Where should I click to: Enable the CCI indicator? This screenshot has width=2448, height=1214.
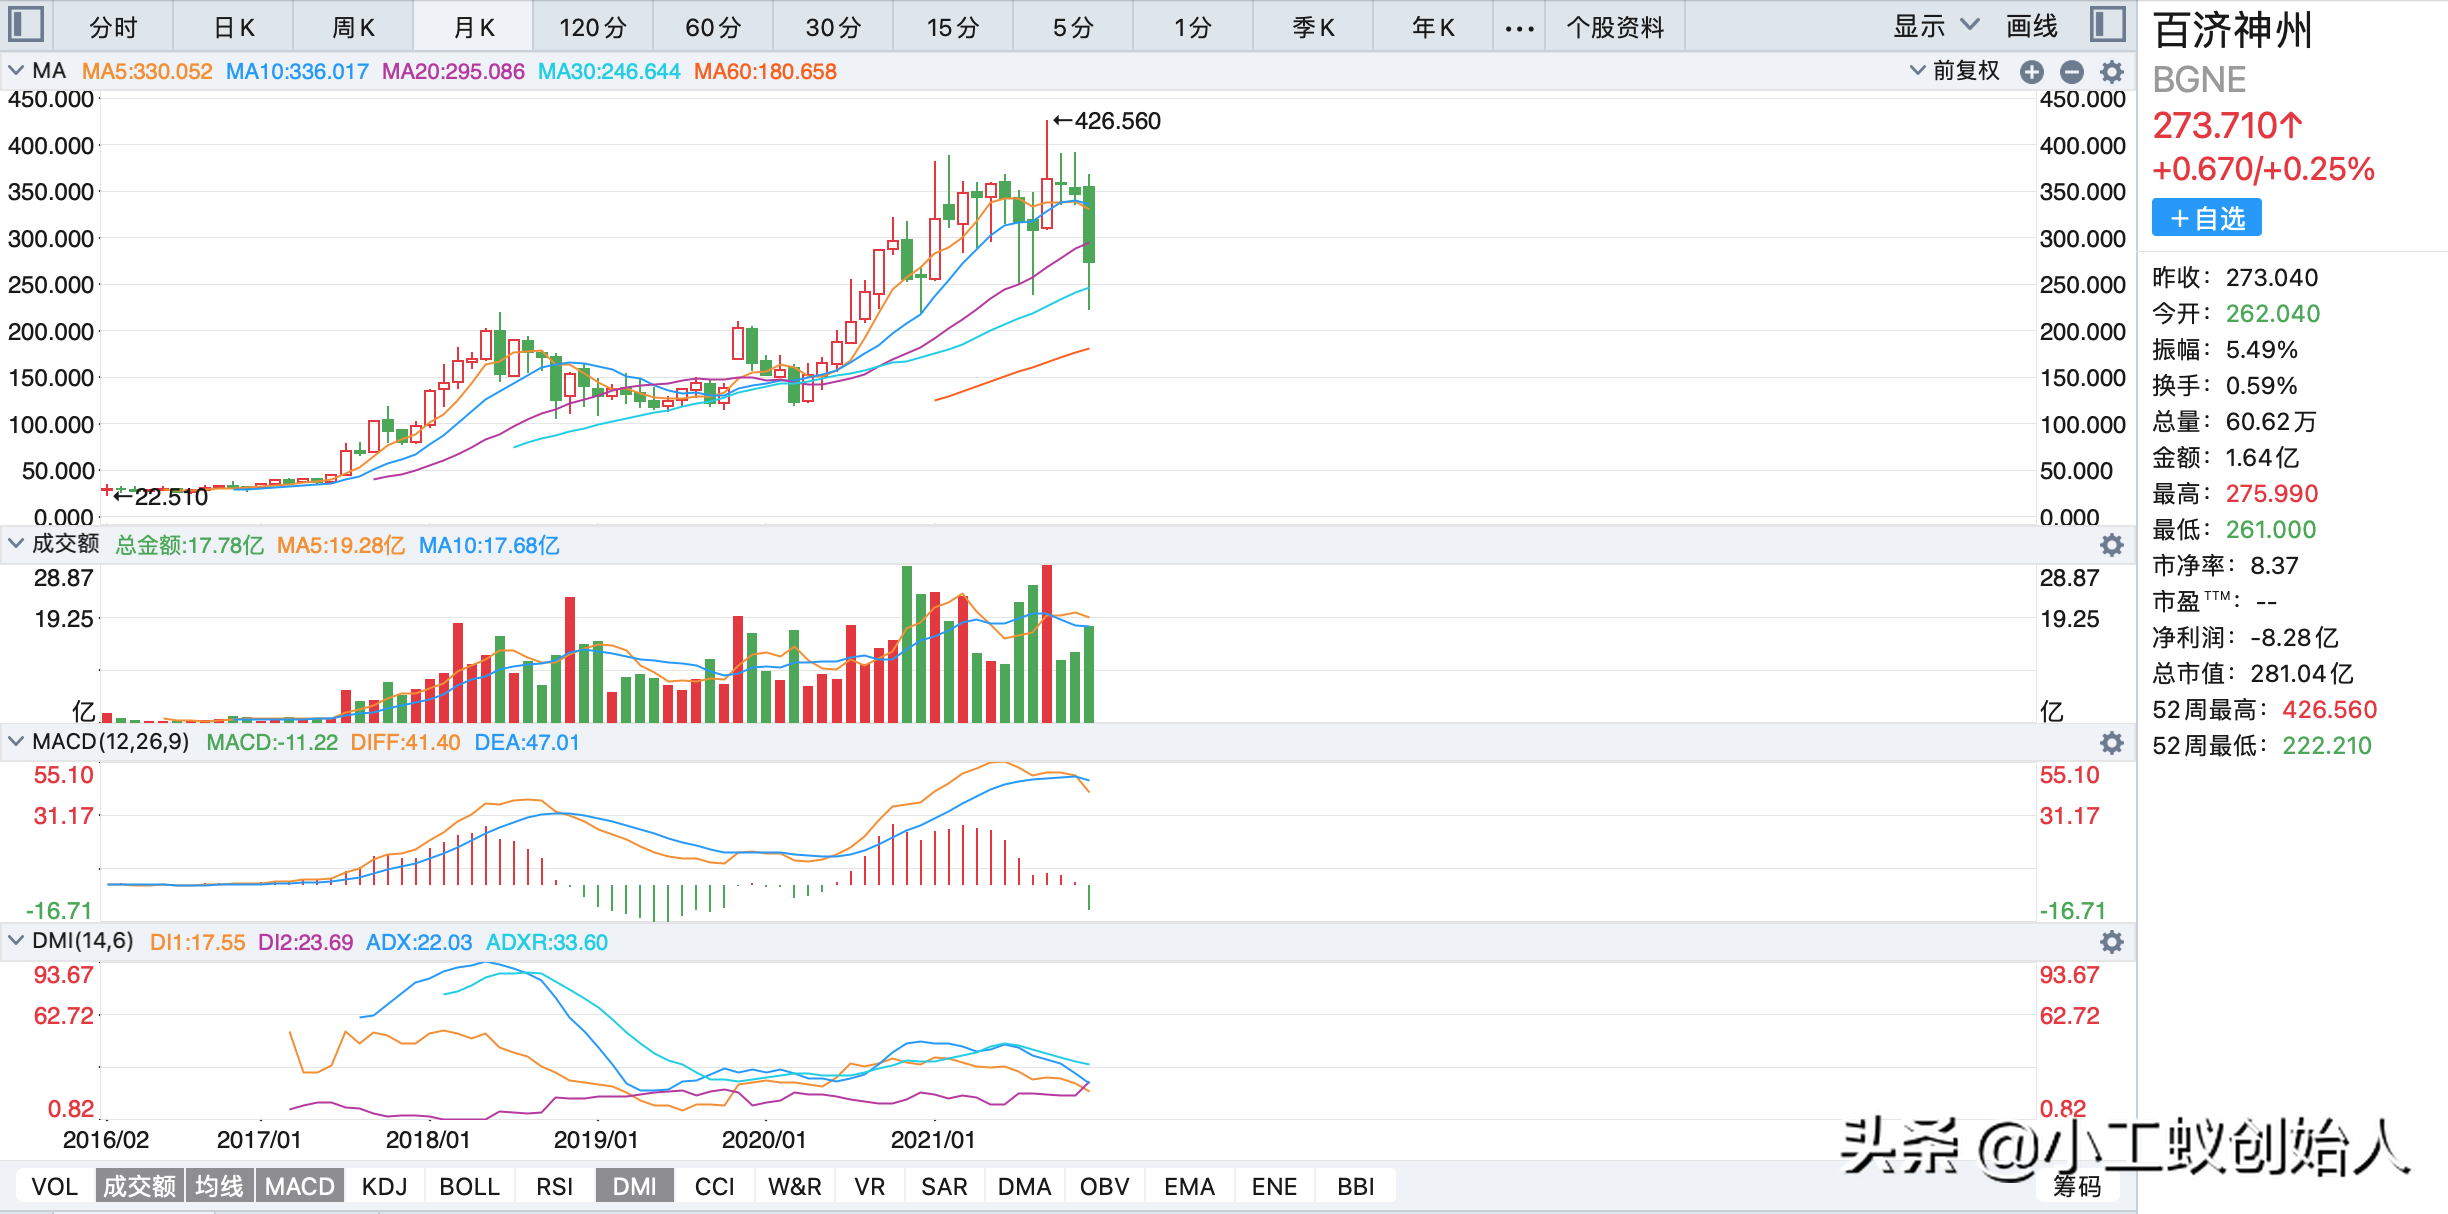pos(715,1187)
